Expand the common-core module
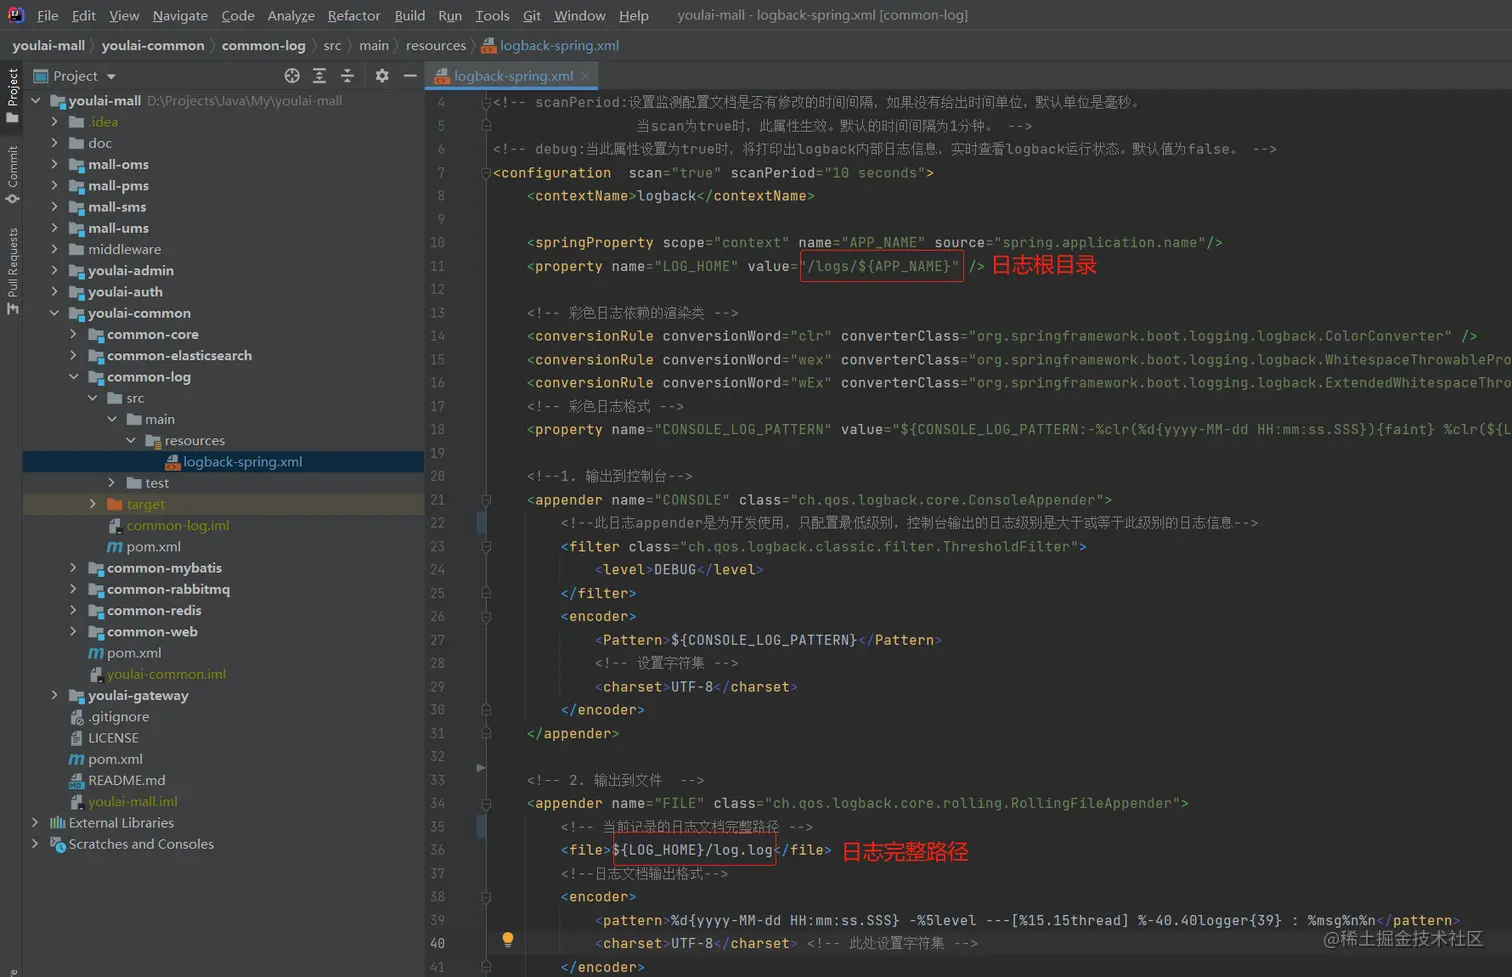 coord(74,334)
